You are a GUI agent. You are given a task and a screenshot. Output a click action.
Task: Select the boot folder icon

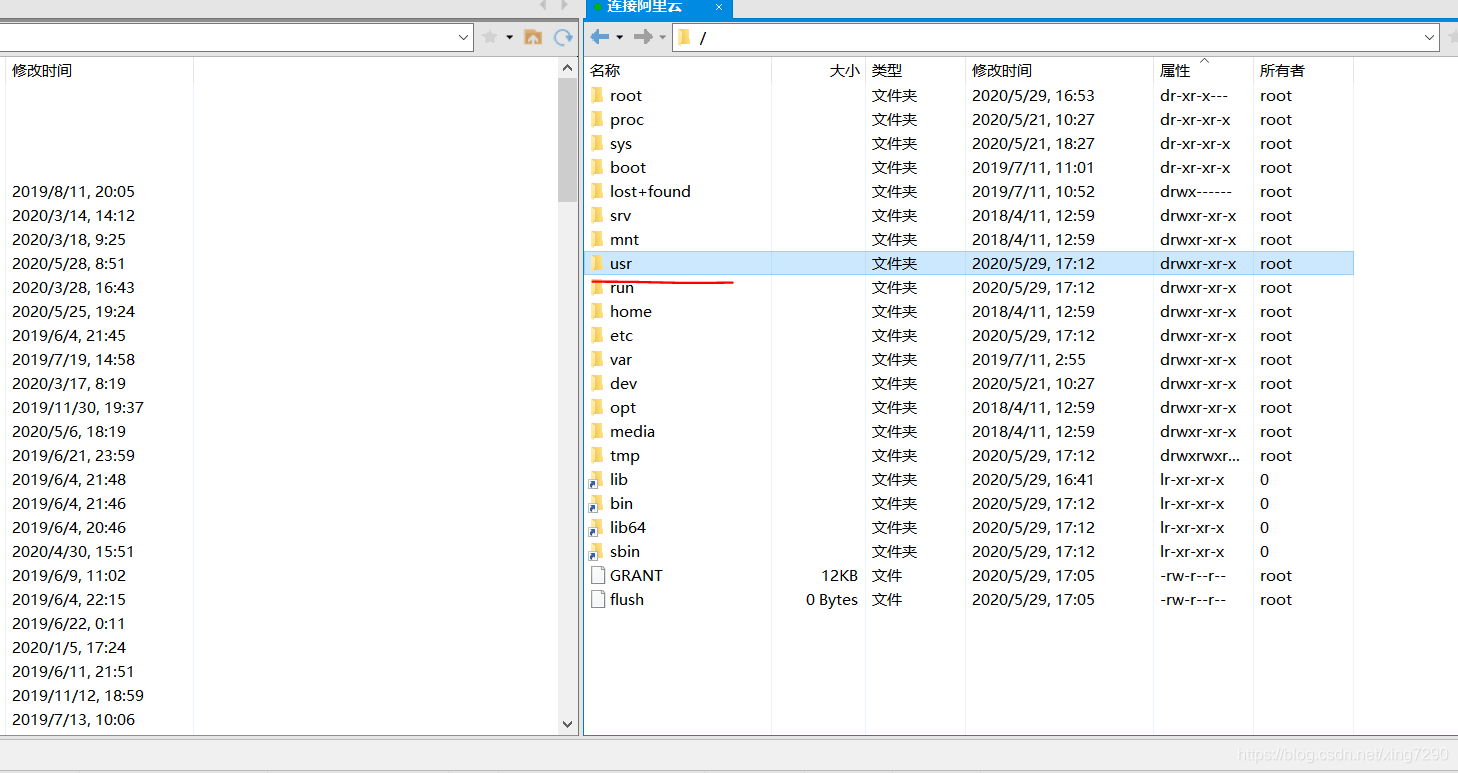(x=597, y=167)
